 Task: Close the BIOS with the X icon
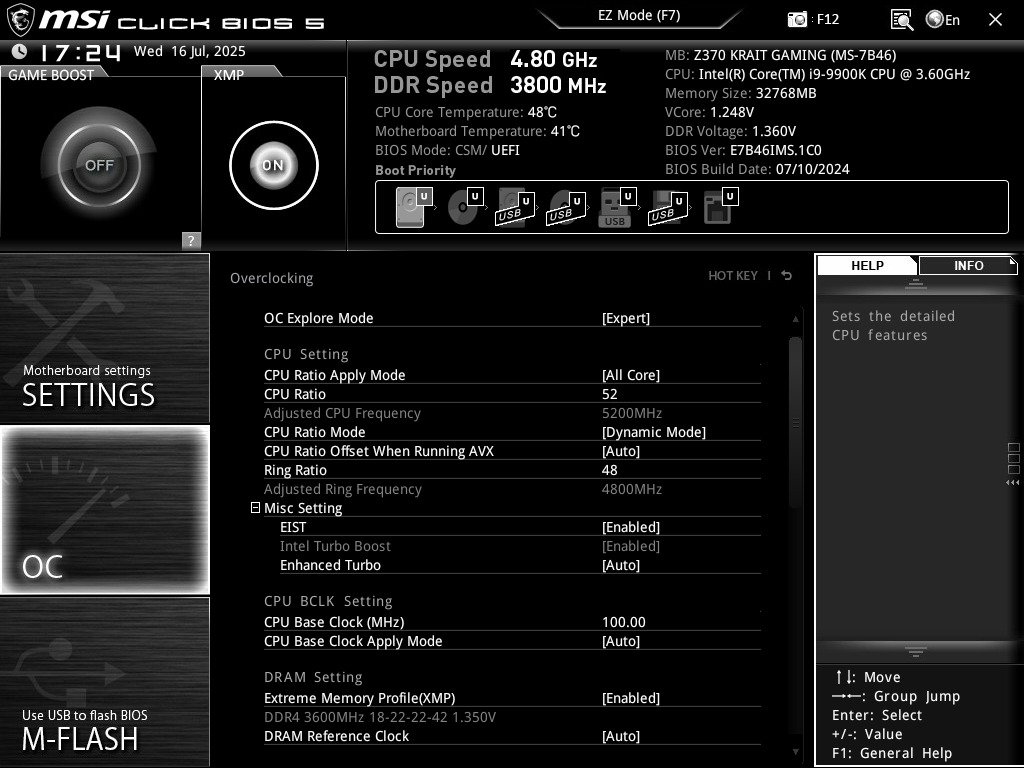tap(995, 20)
